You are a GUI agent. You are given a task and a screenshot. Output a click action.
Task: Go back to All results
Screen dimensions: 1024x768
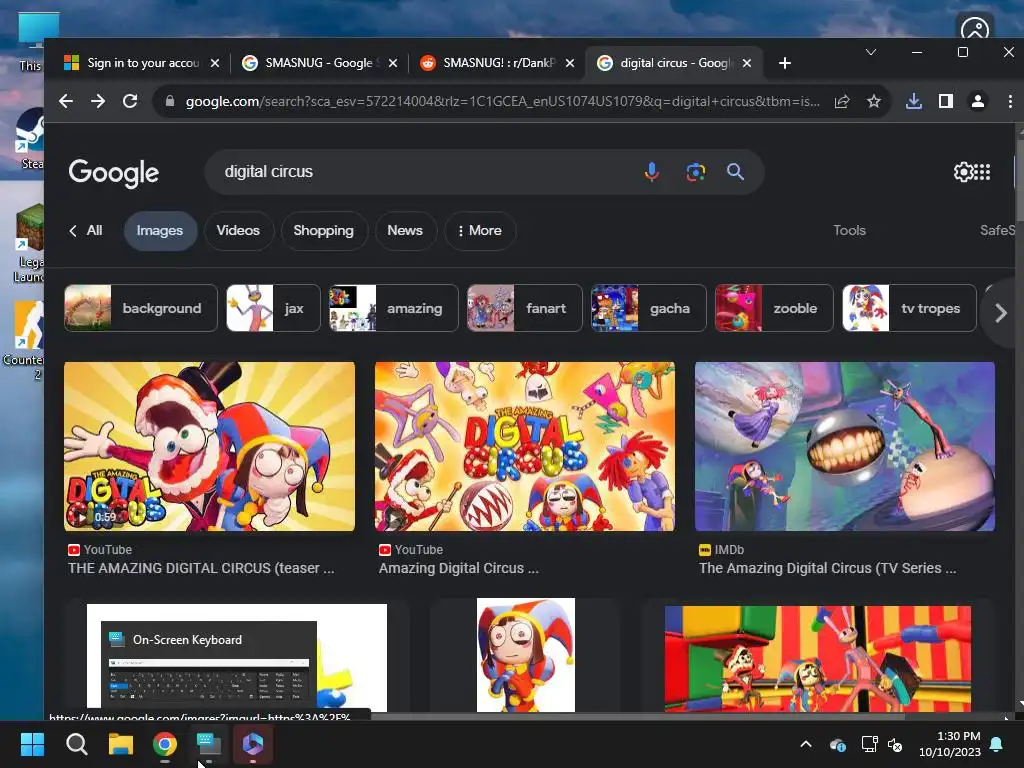(x=86, y=231)
